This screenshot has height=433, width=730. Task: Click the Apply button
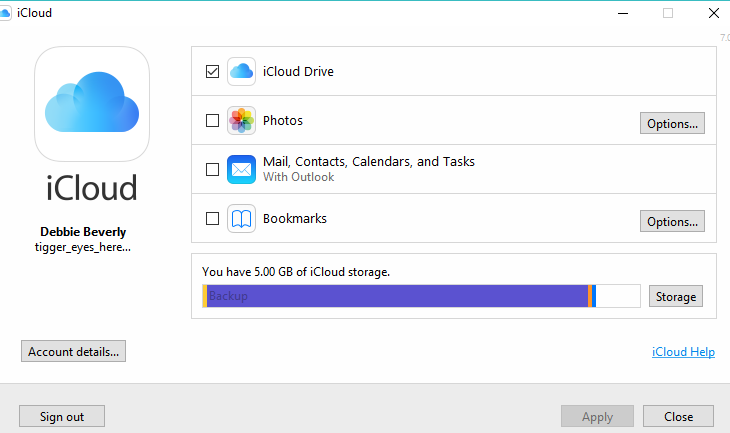[x=597, y=416]
